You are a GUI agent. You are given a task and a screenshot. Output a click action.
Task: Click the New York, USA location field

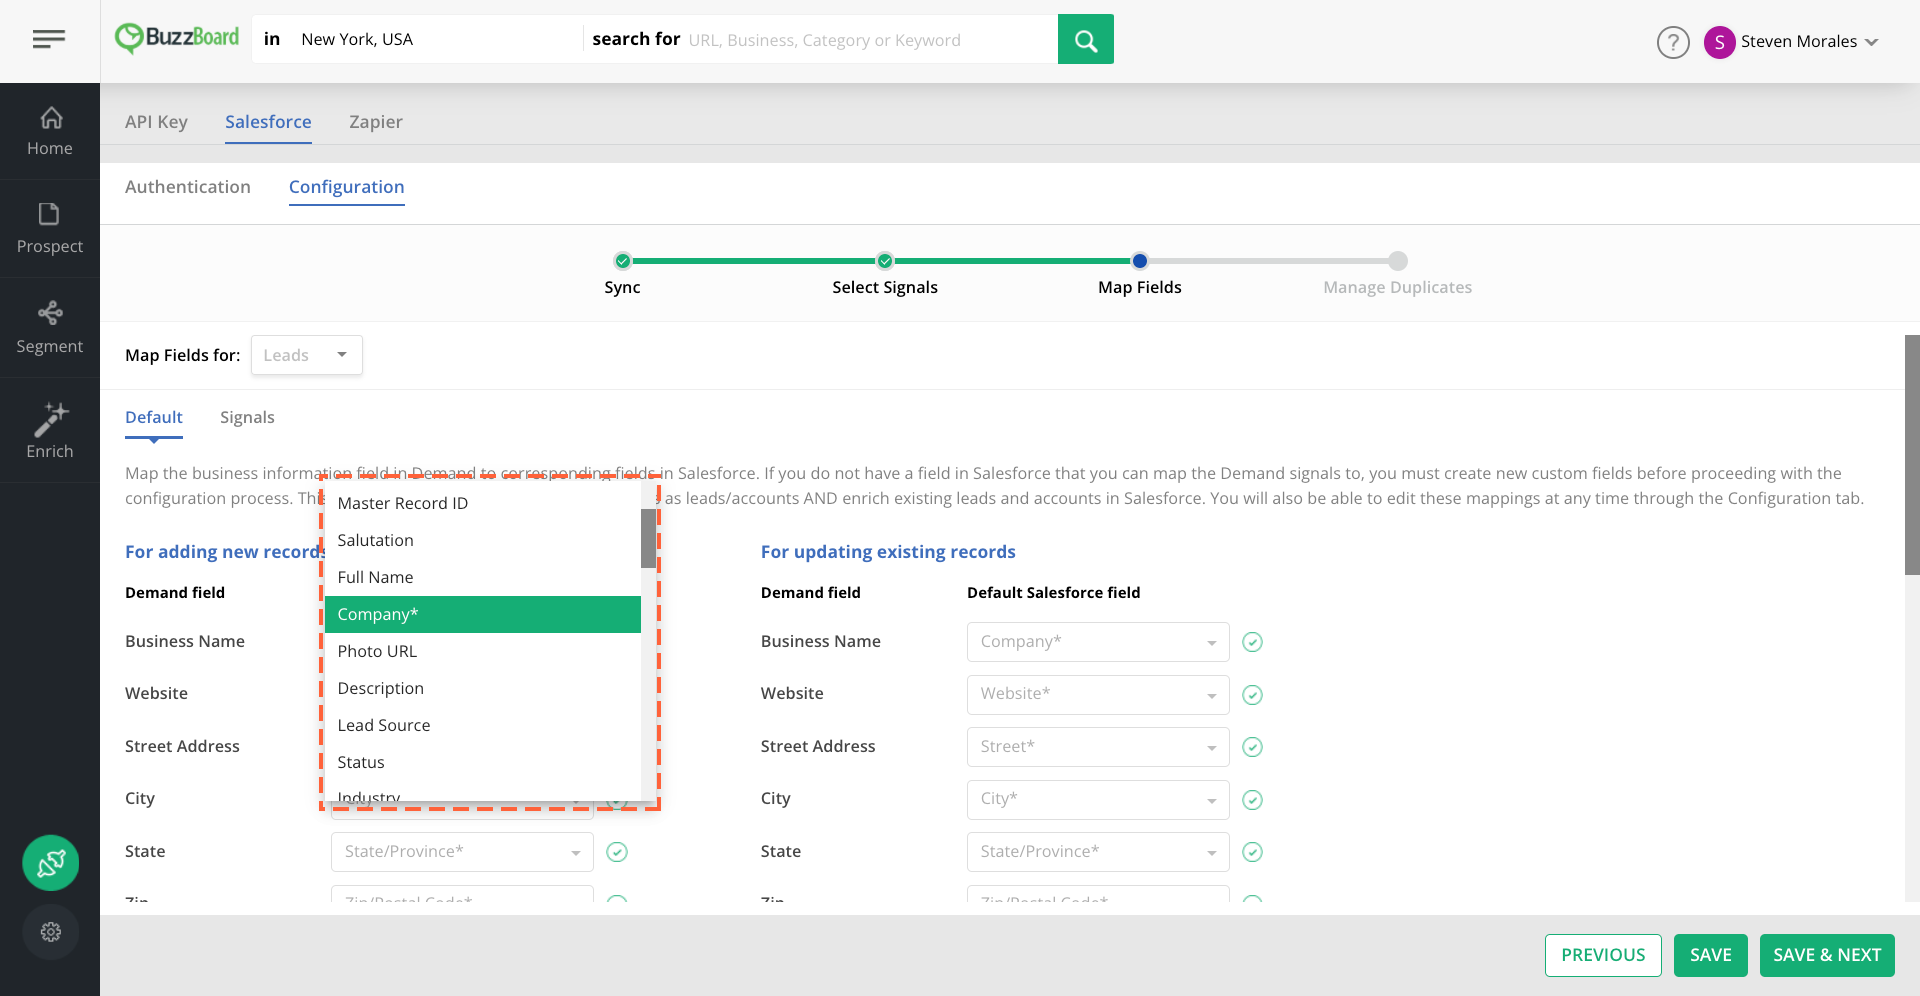coord(436,39)
